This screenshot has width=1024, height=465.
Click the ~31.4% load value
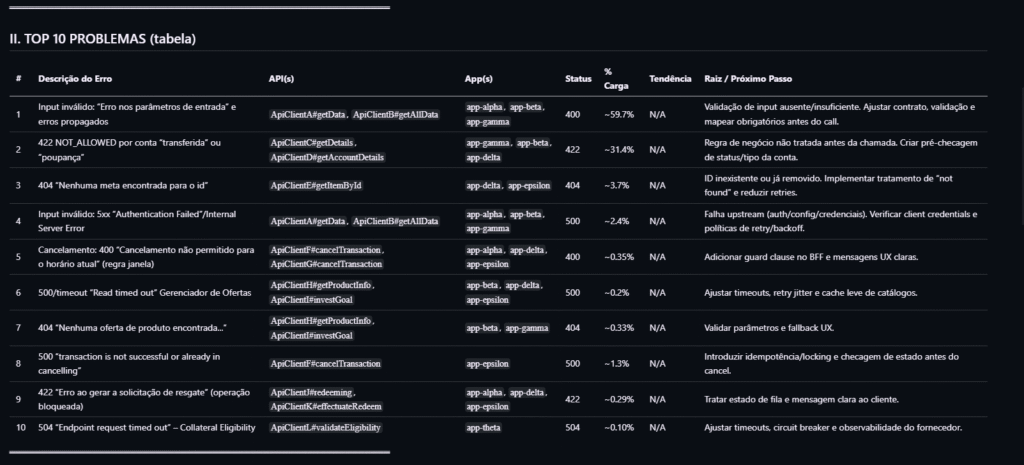[619, 150]
